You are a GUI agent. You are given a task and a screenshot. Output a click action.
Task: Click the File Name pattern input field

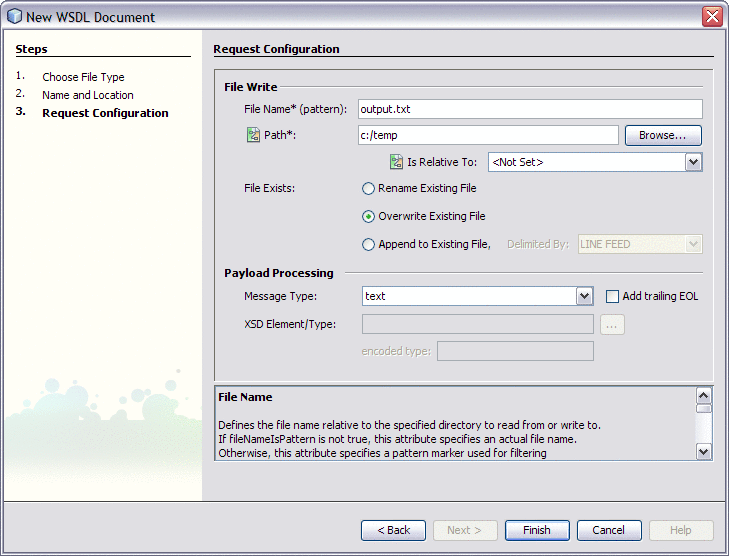pyautogui.click(x=530, y=109)
